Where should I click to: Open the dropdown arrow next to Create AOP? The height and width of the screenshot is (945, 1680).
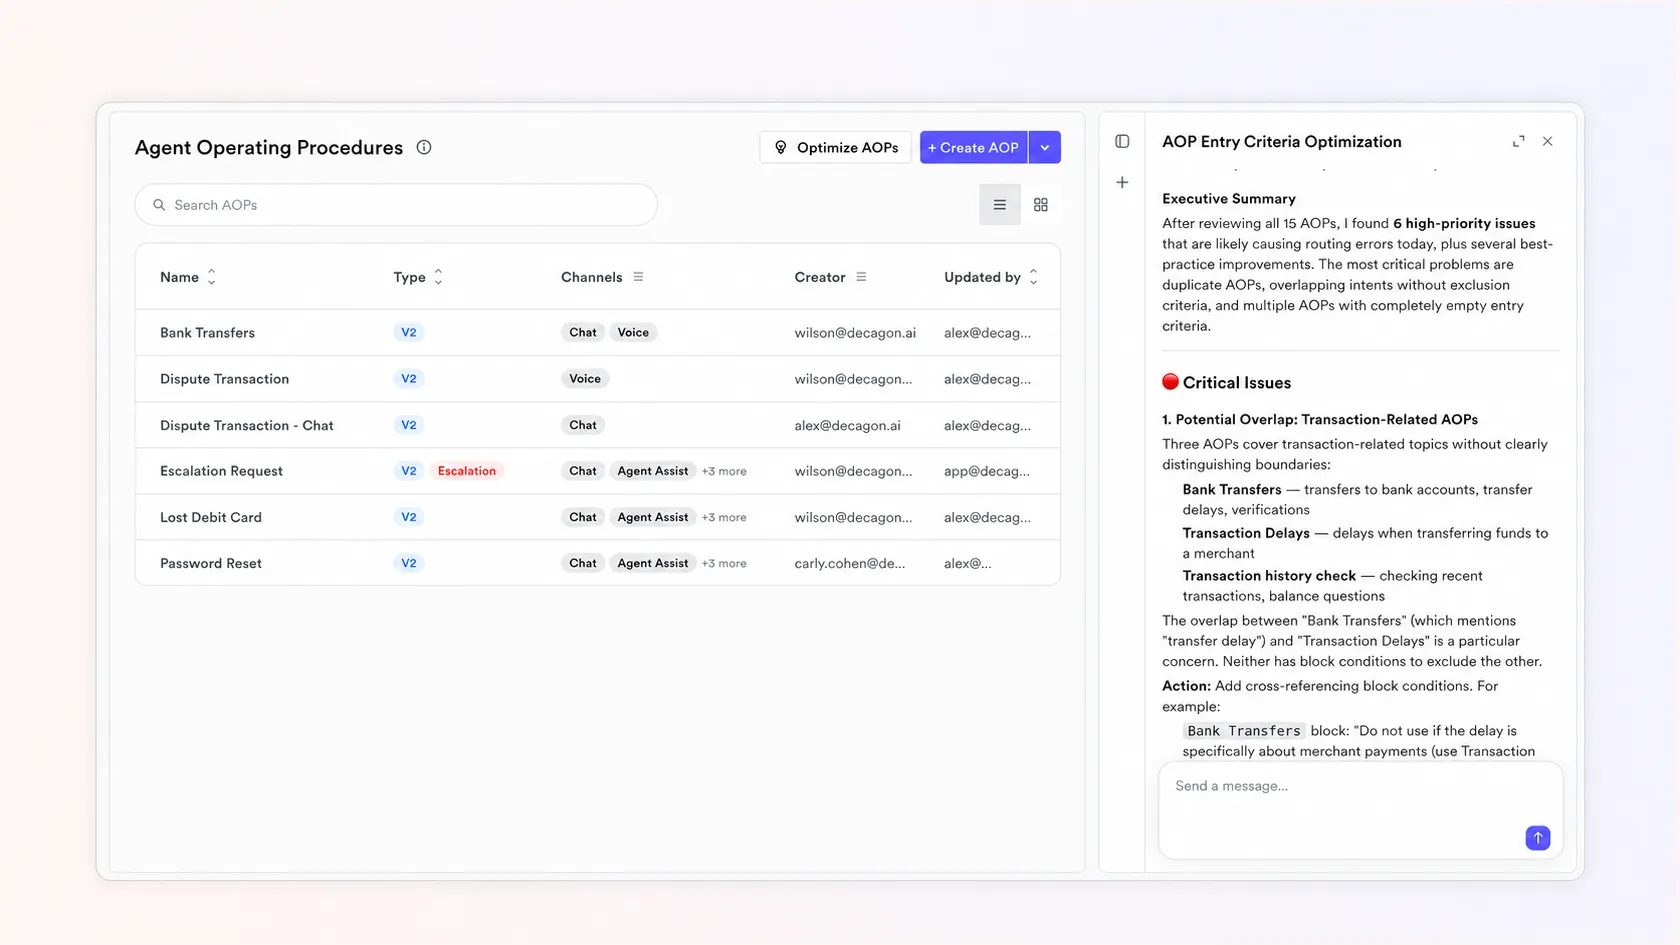tap(1045, 147)
